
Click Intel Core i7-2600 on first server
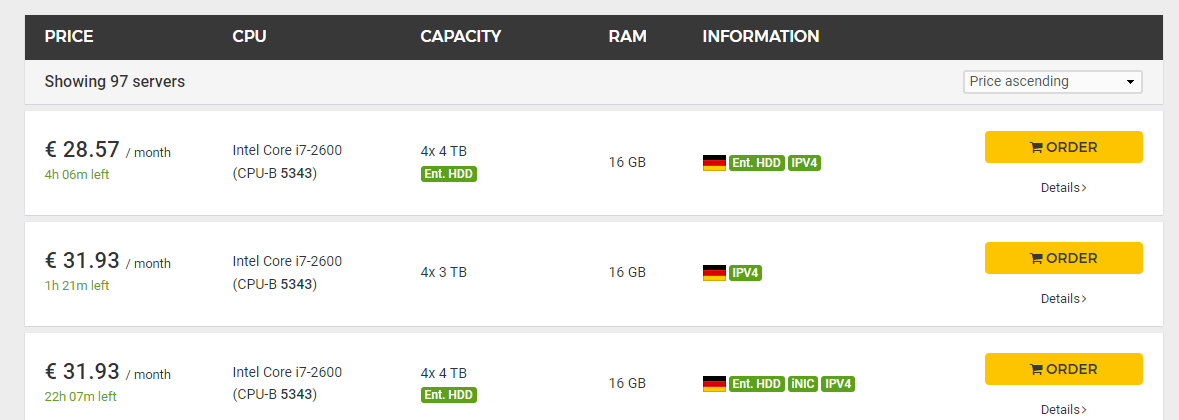point(287,150)
